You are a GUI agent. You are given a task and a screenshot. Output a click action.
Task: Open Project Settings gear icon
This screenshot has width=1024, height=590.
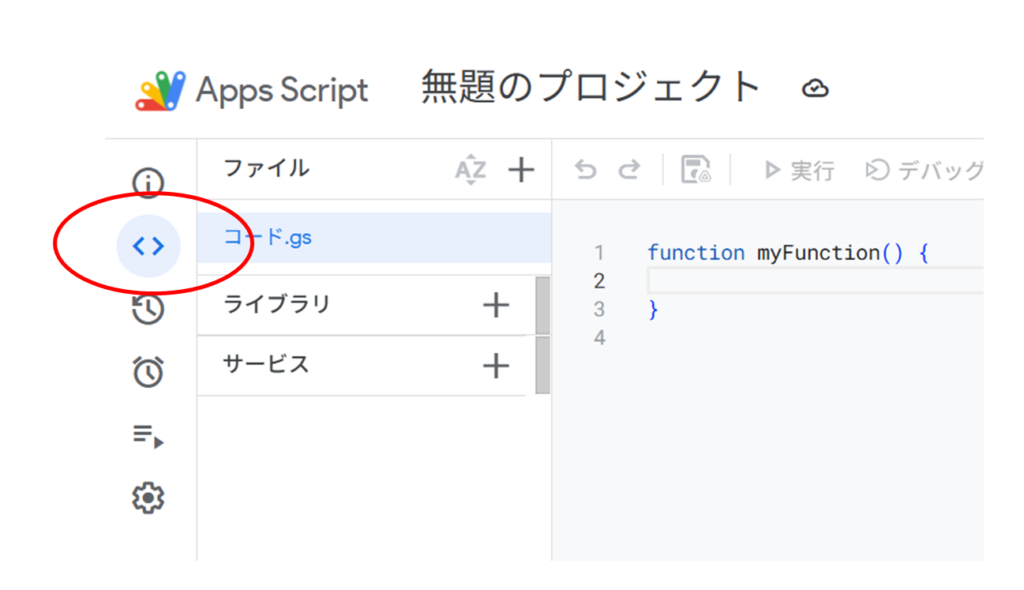click(x=148, y=498)
